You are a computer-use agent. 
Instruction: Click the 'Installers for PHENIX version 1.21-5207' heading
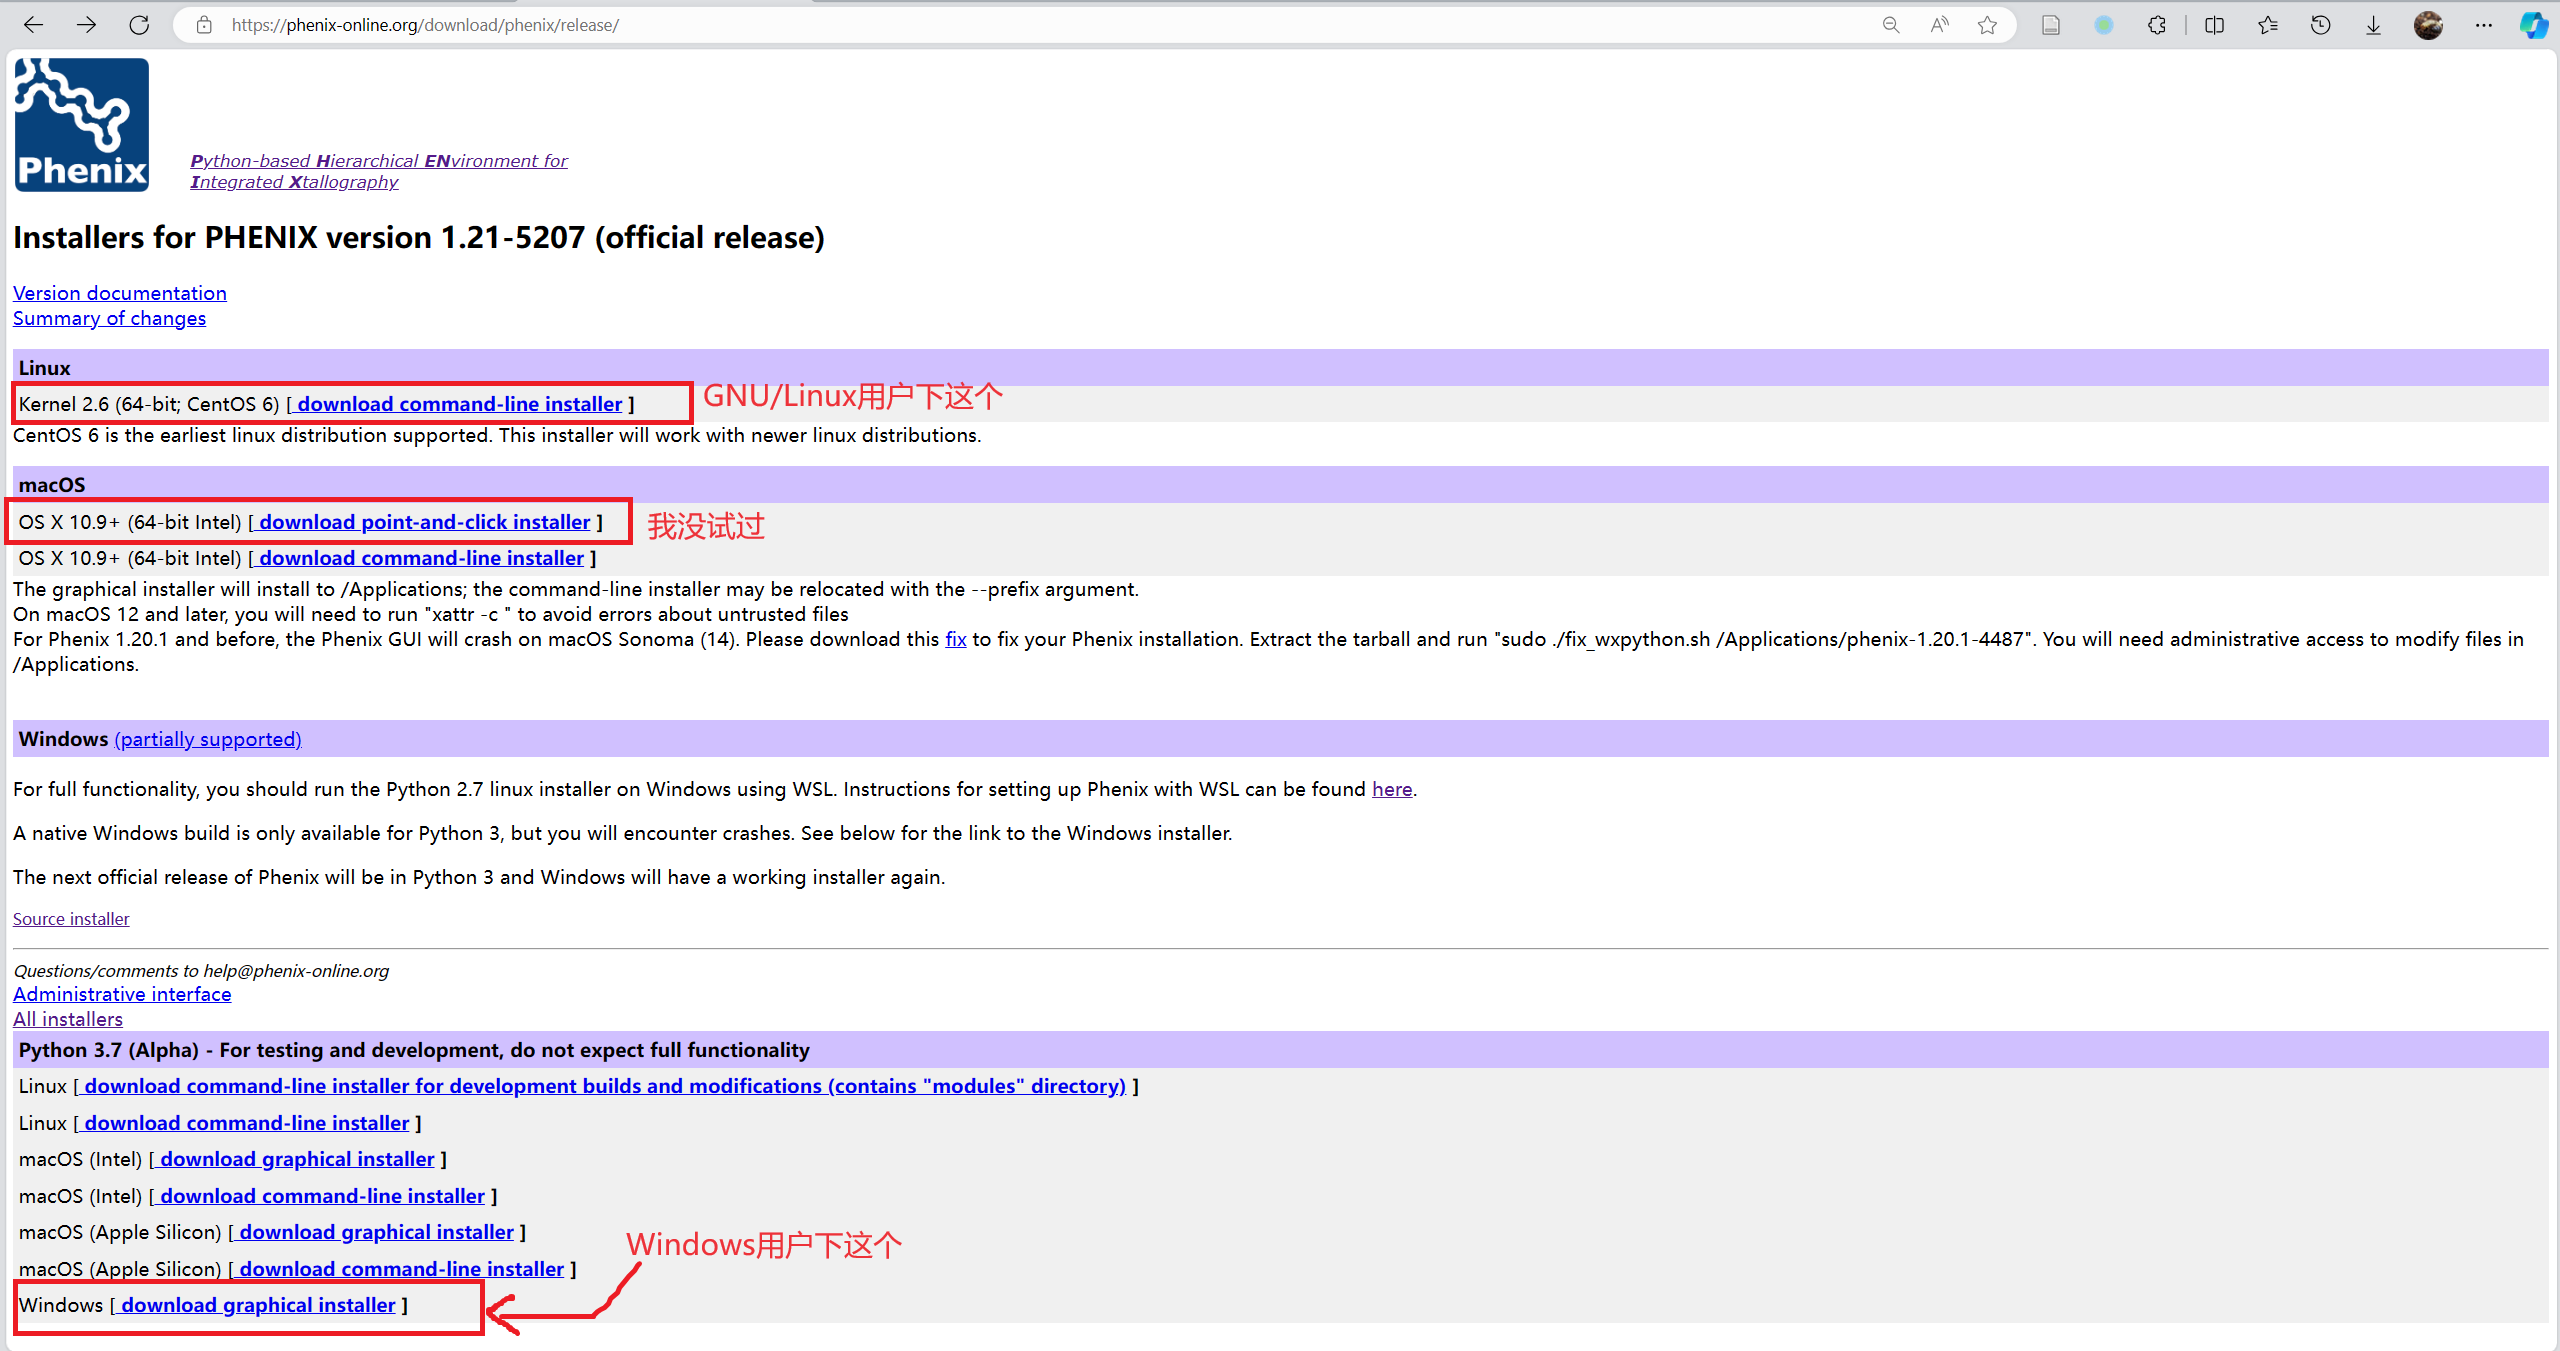(x=419, y=238)
